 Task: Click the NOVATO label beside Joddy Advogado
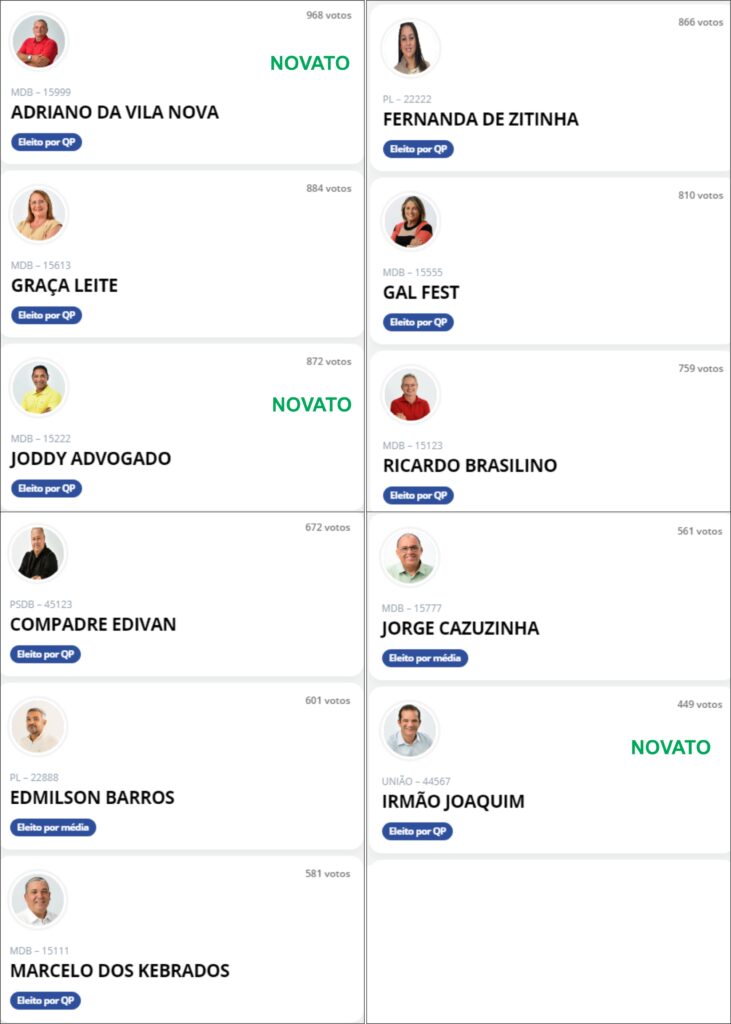click(x=312, y=404)
